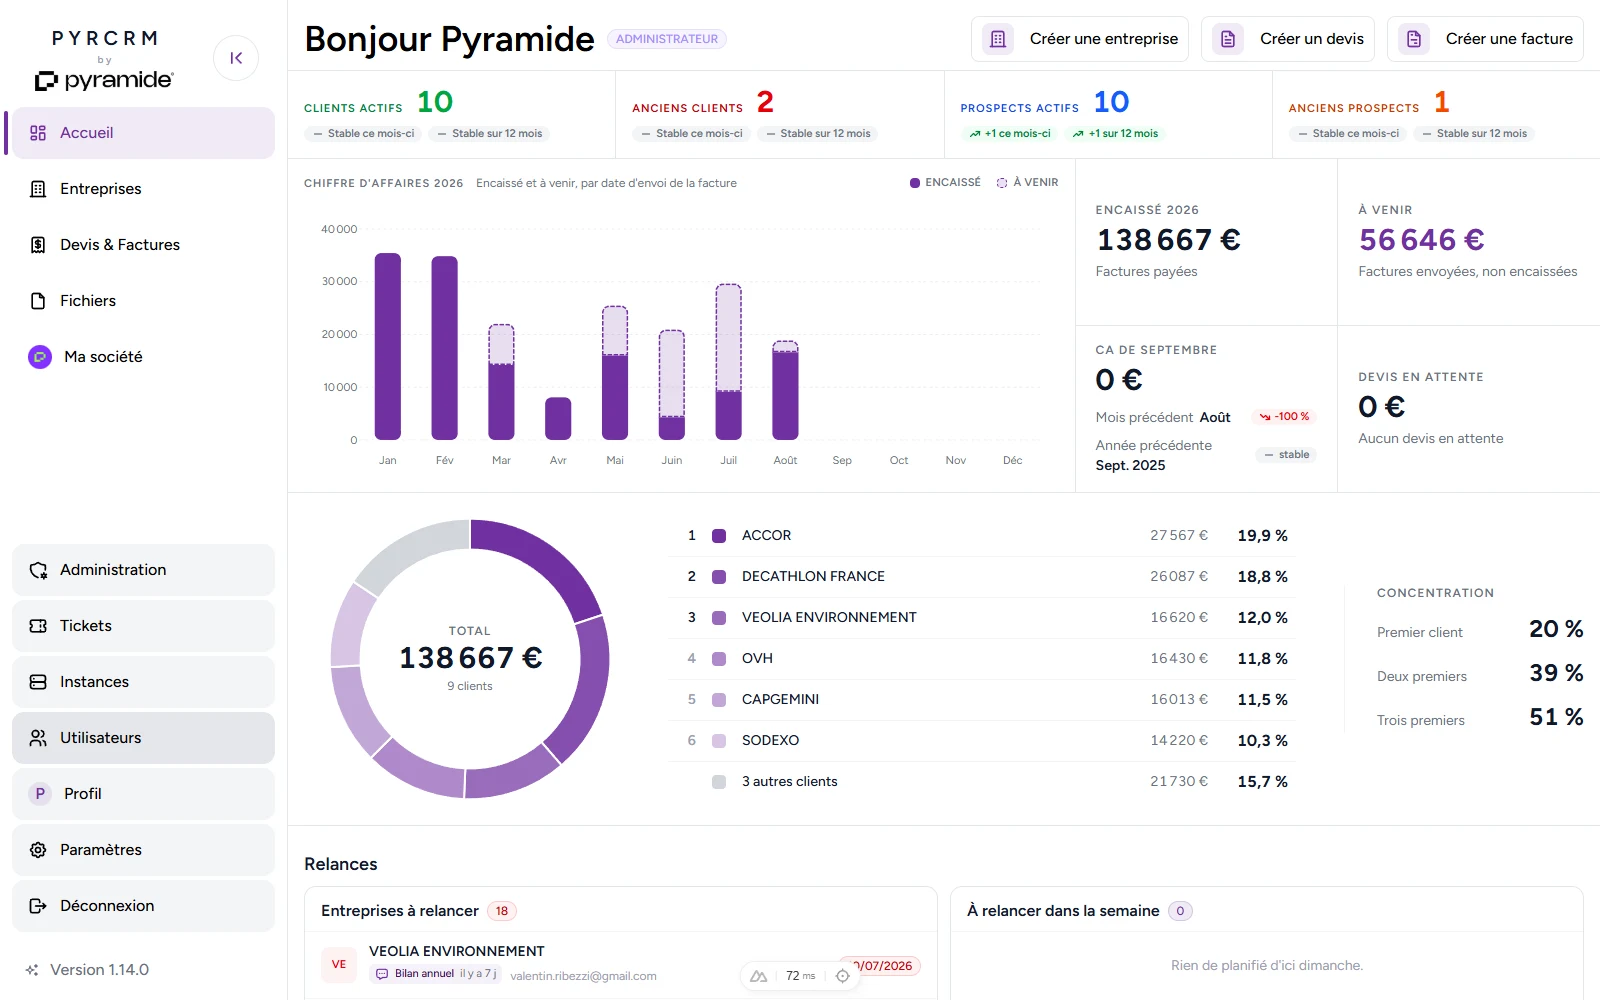
Task: Click the purple Ma société logo icon
Action: click(40, 357)
